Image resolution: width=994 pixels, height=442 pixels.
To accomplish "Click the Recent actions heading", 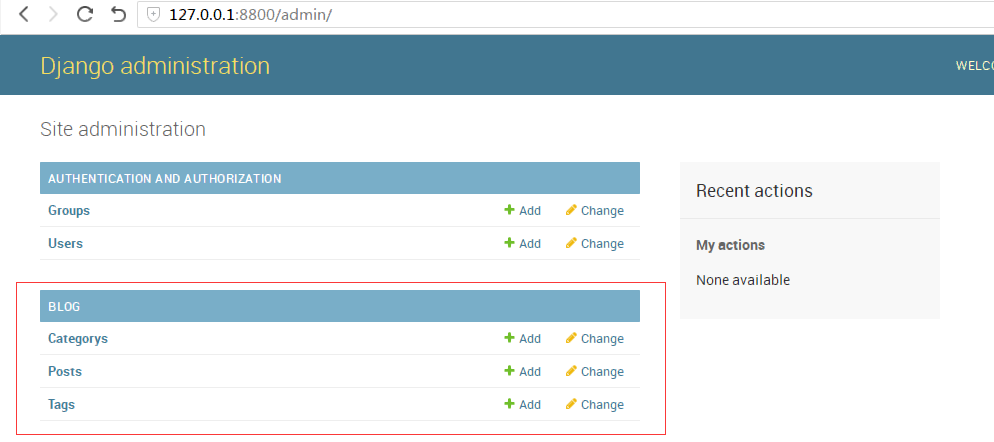I will click(x=754, y=191).
